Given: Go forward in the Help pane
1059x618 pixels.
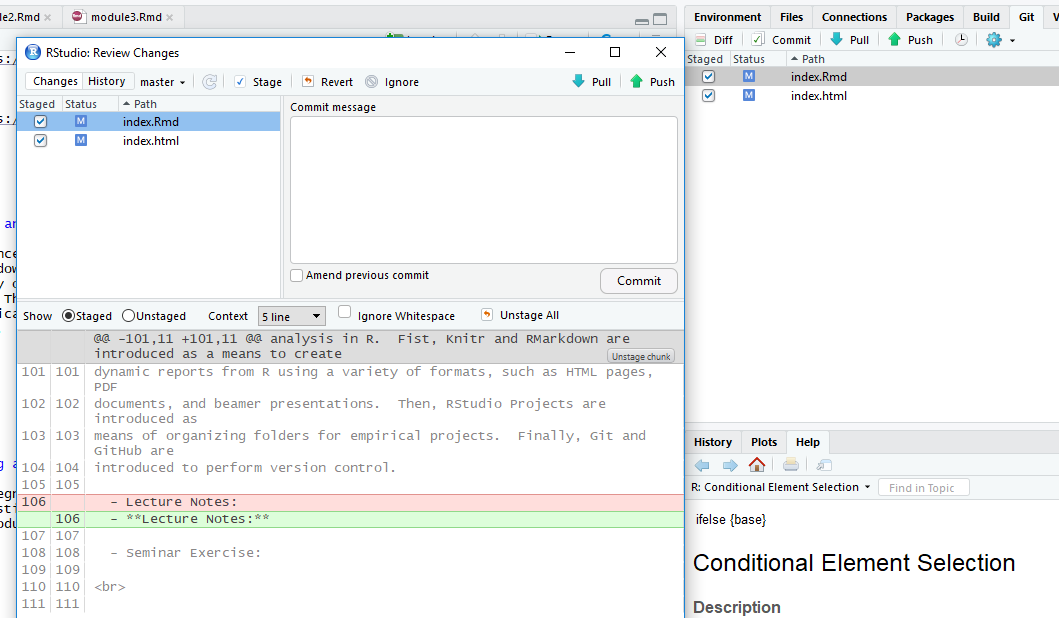Looking at the screenshot, I should pyautogui.click(x=730, y=465).
